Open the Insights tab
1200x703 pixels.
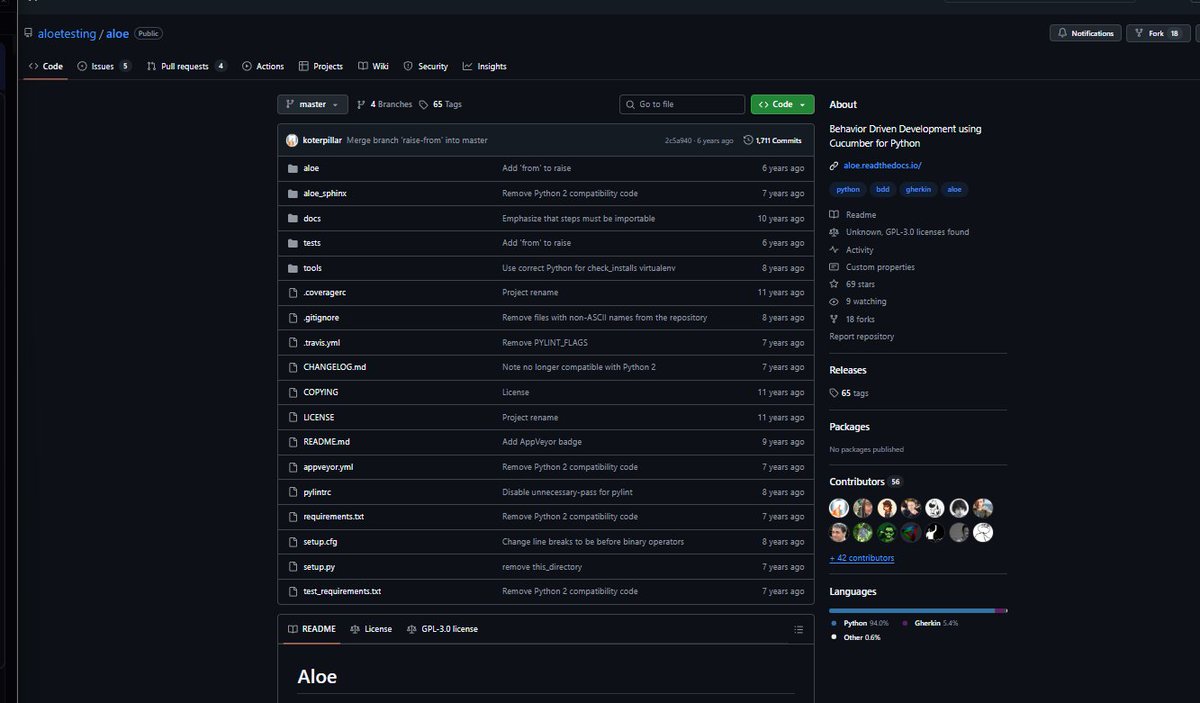click(x=485, y=66)
